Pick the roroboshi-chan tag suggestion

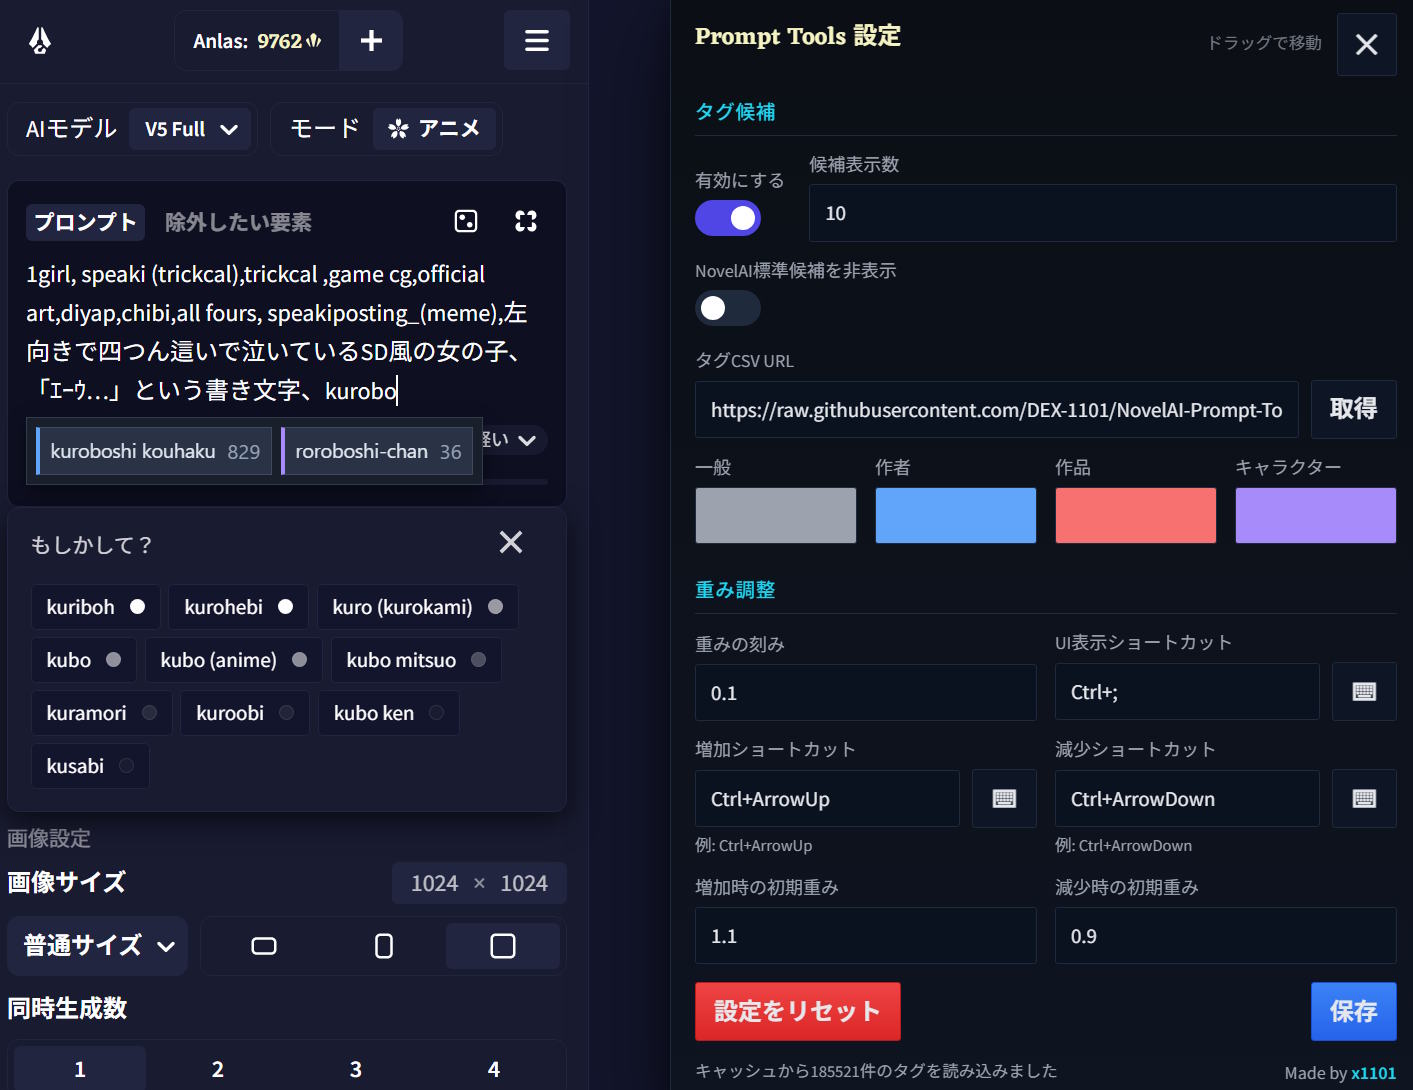coord(377,451)
